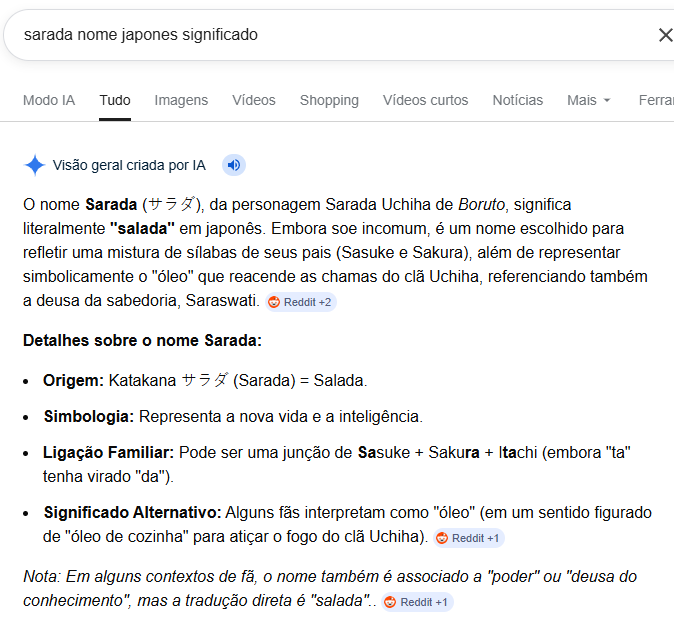
Task: Switch to the Modo IA tab
Action: coord(49,100)
